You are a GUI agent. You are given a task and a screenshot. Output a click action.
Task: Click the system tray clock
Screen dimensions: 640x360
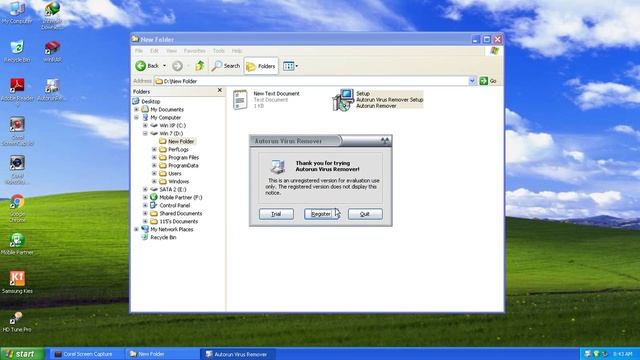click(623, 354)
